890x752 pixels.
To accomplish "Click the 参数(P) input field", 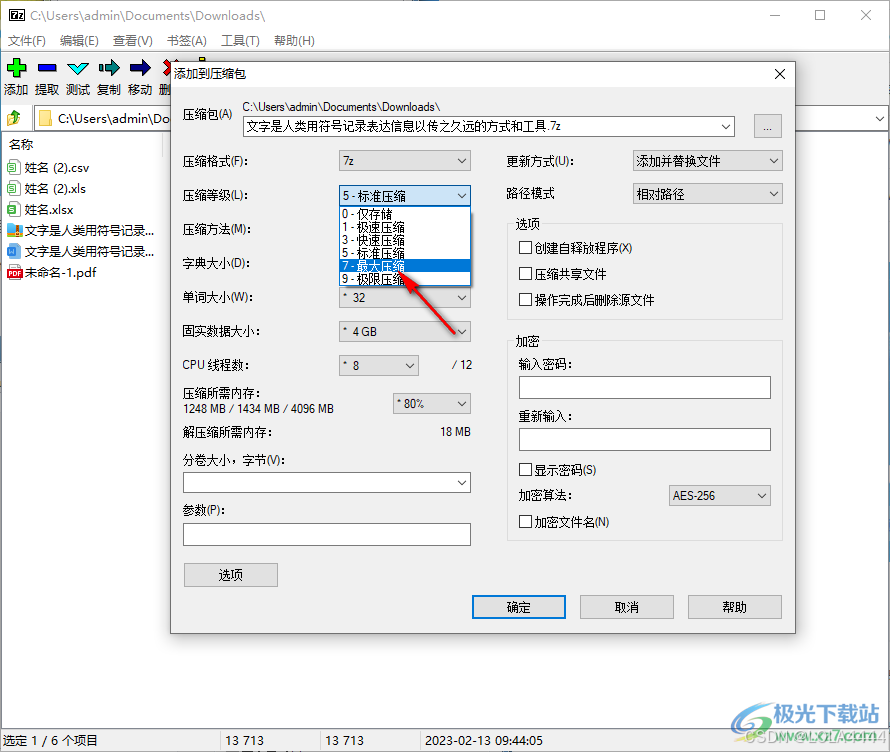I will pos(326,534).
